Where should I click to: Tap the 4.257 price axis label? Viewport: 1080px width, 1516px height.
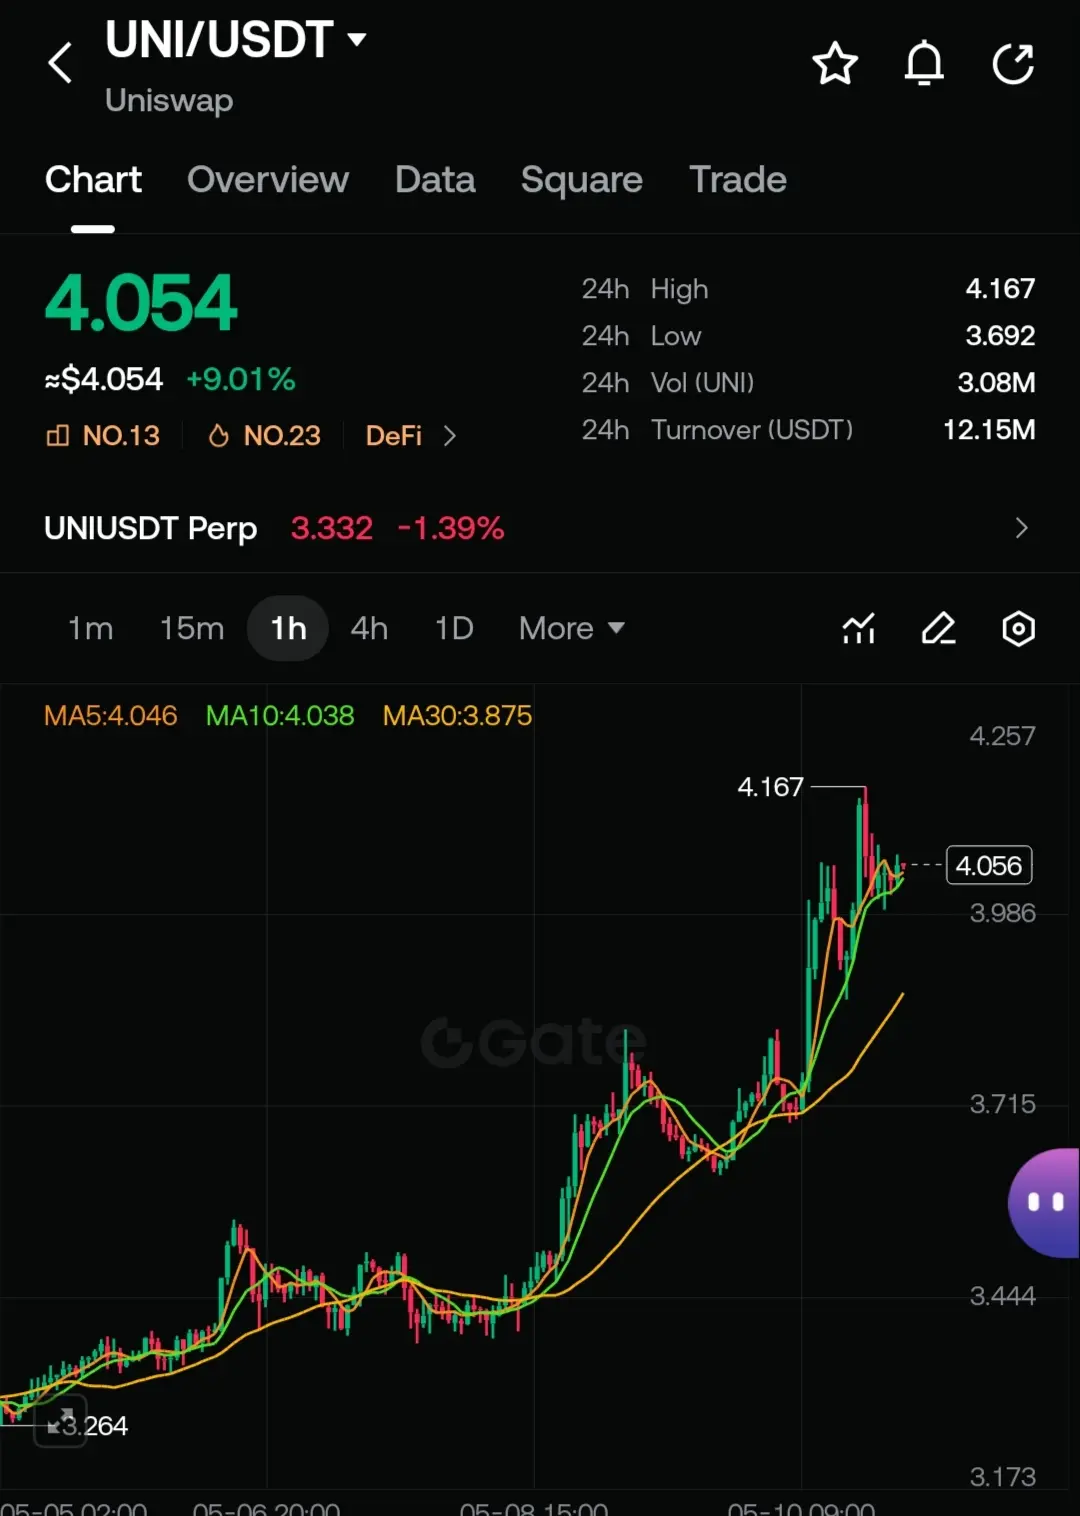[1002, 736]
